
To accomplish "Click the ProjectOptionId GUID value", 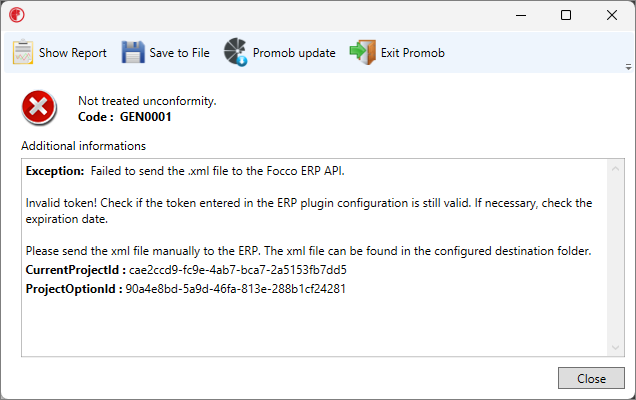I will click(x=235, y=289).
